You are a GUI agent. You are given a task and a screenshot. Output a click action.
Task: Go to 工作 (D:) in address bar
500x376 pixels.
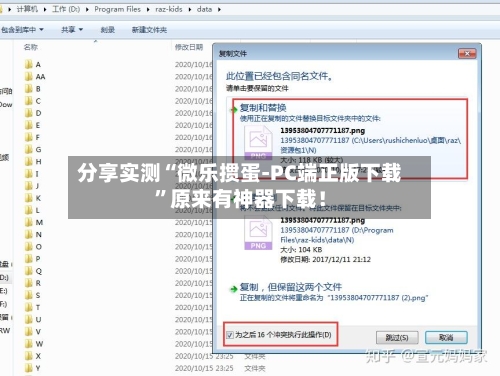tap(66, 9)
